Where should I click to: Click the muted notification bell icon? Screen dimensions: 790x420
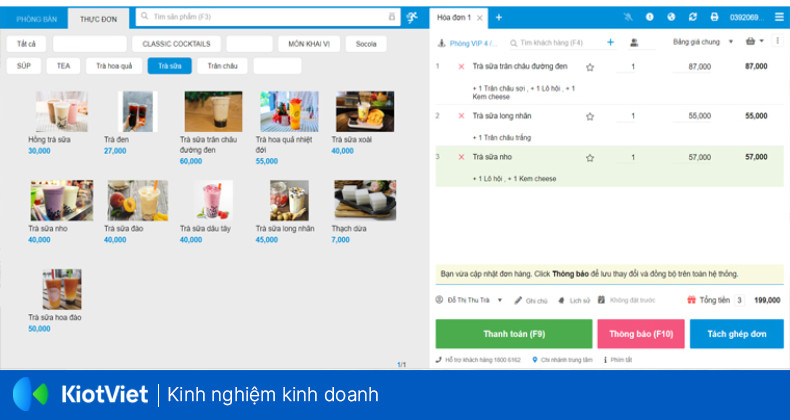[x=628, y=17]
